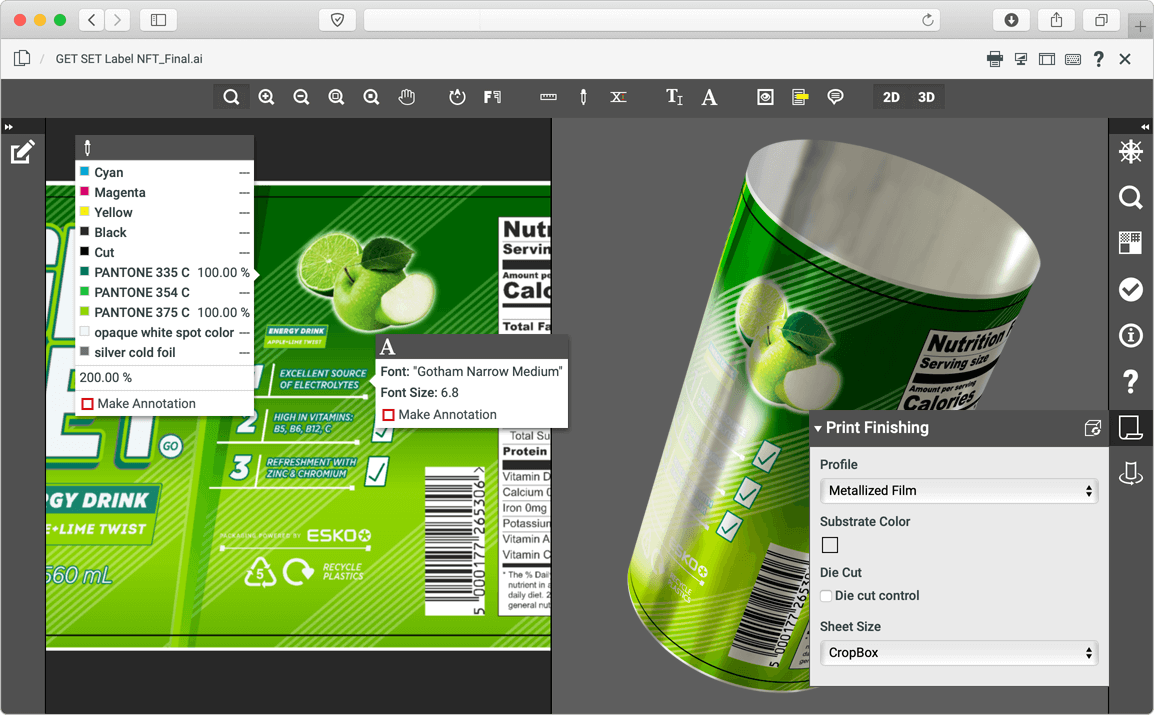1154x715 pixels.
Task: Switch to 2D view
Action: pyautogui.click(x=891, y=97)
